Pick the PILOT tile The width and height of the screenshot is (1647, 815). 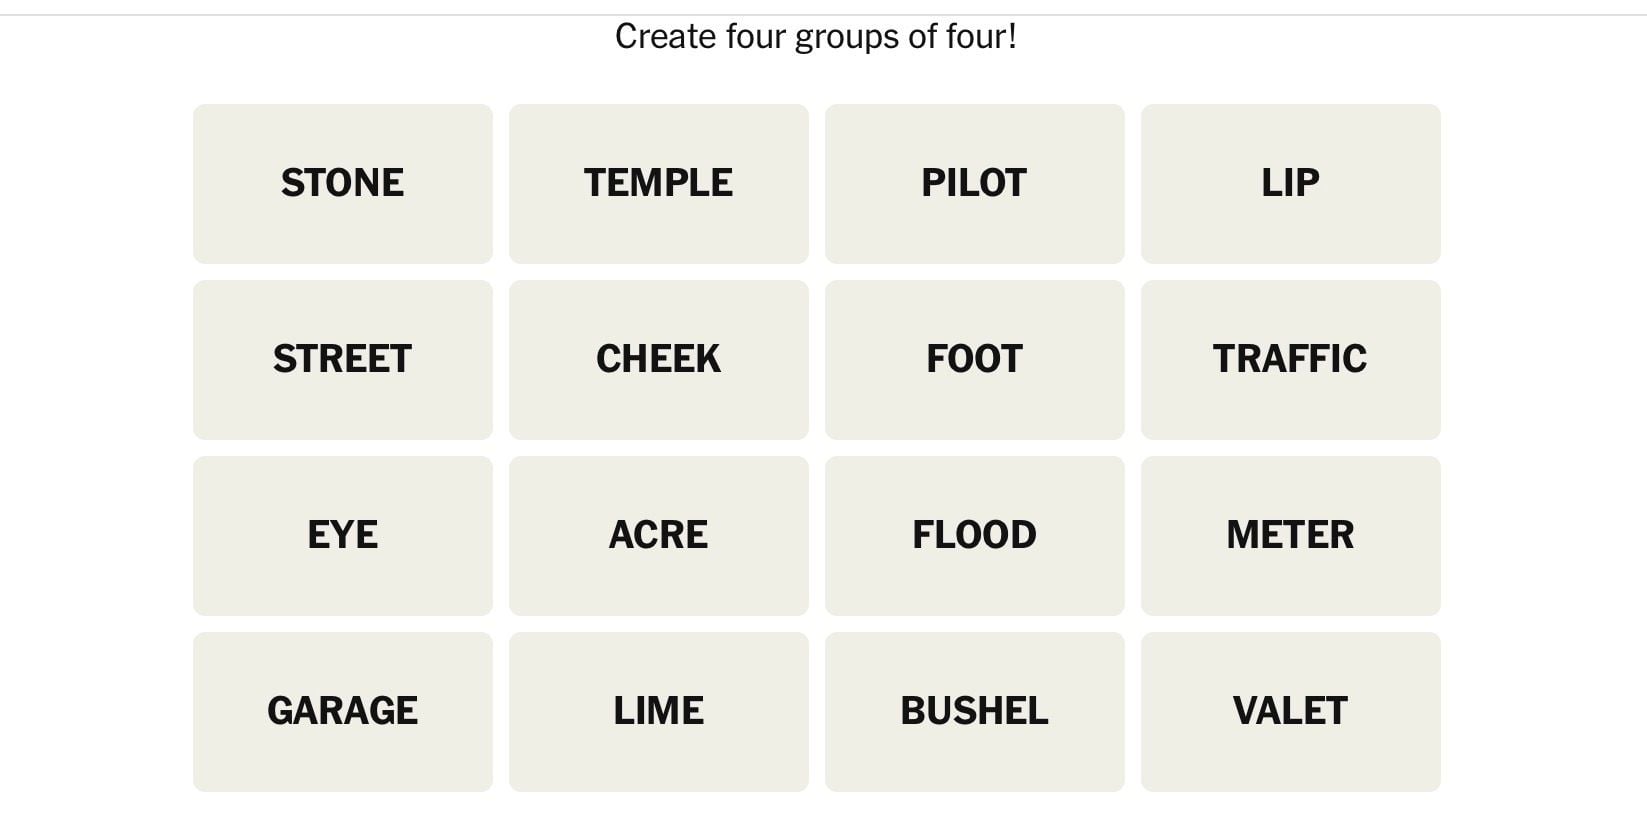tap(974, 184)
